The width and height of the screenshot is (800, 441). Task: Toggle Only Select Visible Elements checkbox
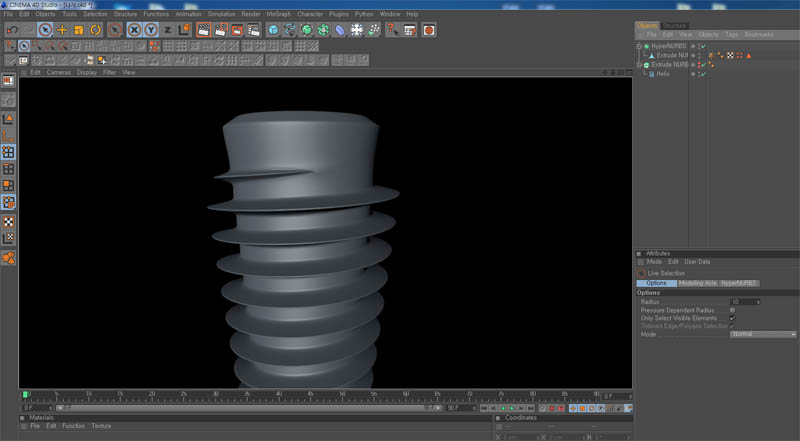click(x=732, y=318)
